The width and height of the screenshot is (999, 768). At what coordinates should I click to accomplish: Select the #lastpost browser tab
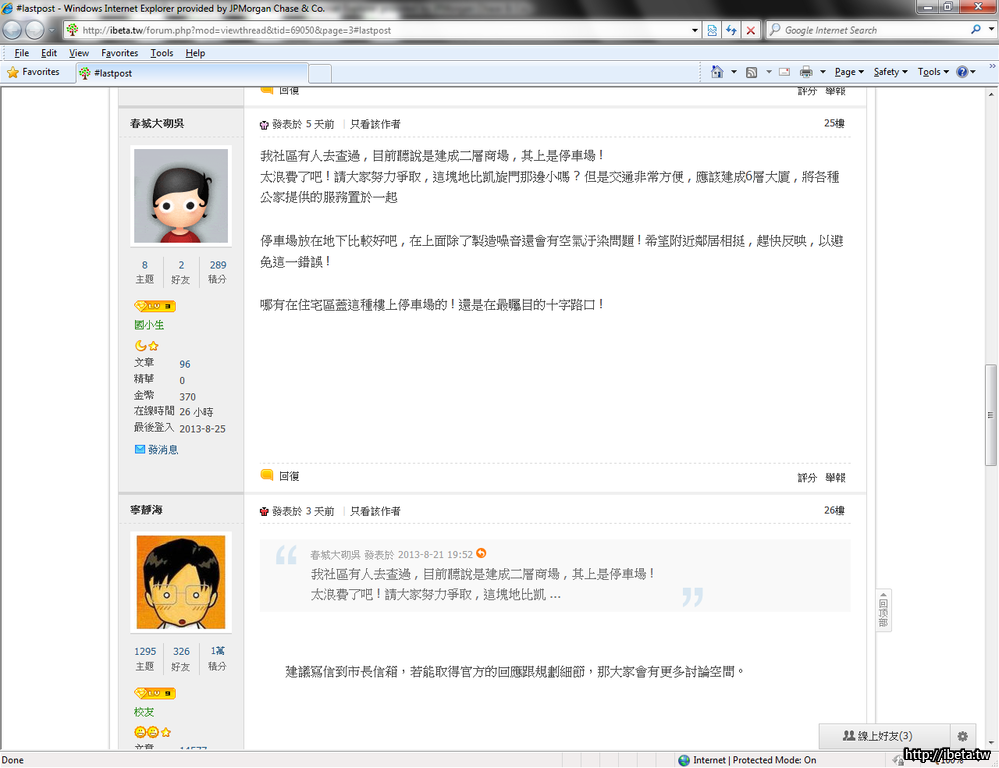tap(190, 73)
